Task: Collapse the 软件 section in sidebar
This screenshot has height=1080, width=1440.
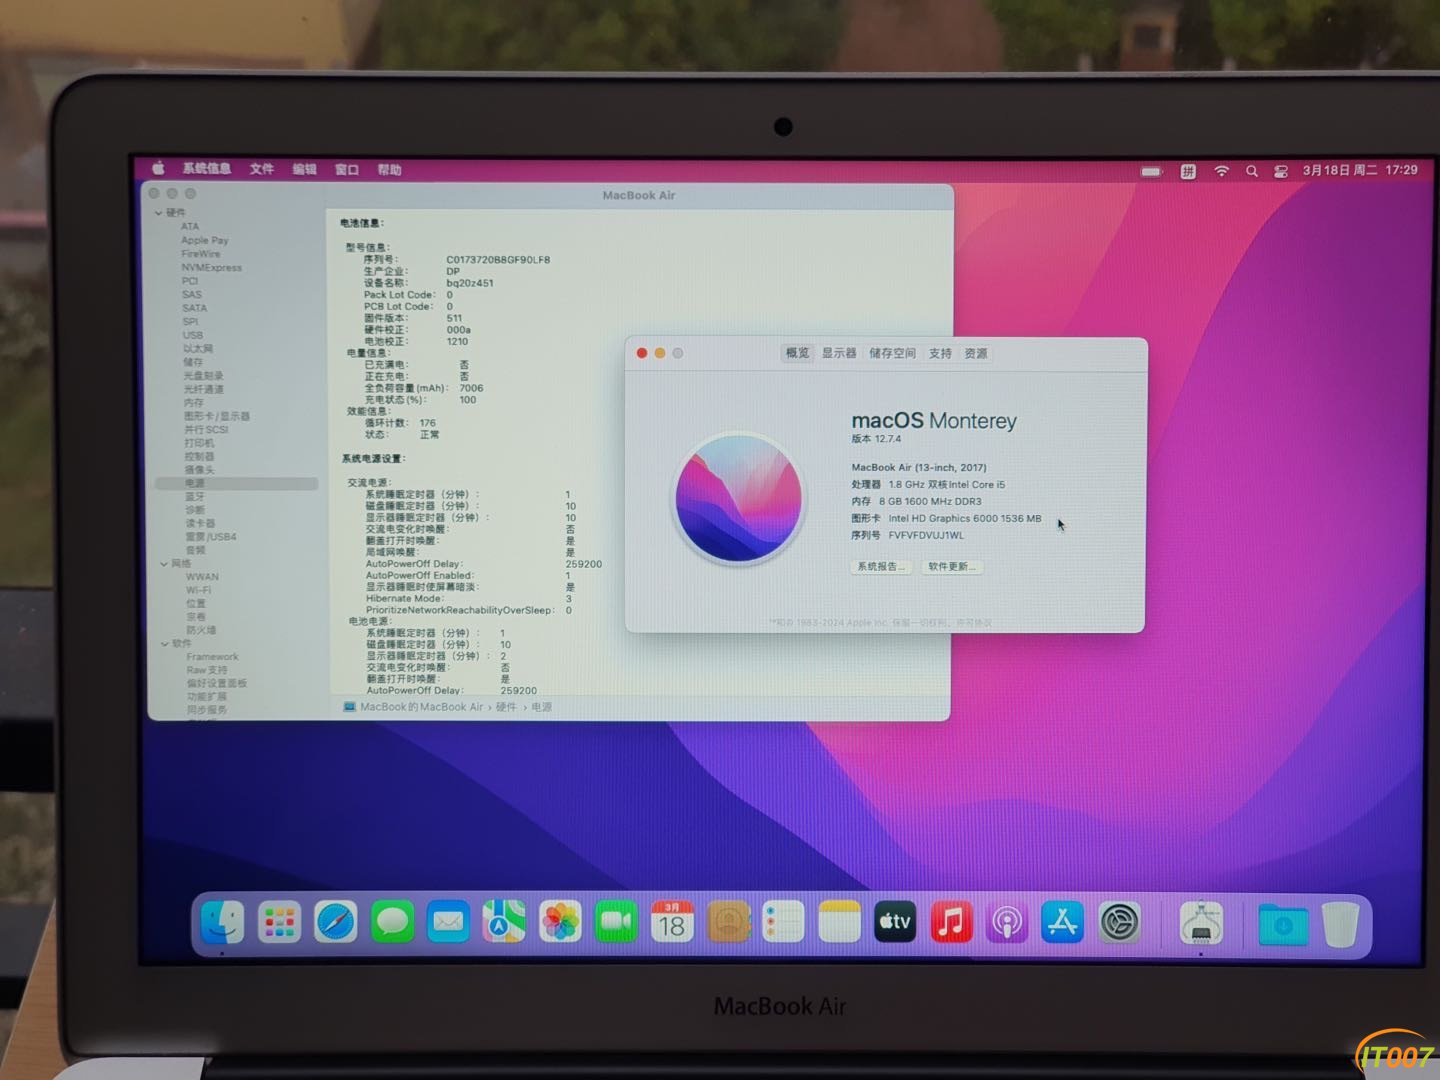Action: coord(164,644)
